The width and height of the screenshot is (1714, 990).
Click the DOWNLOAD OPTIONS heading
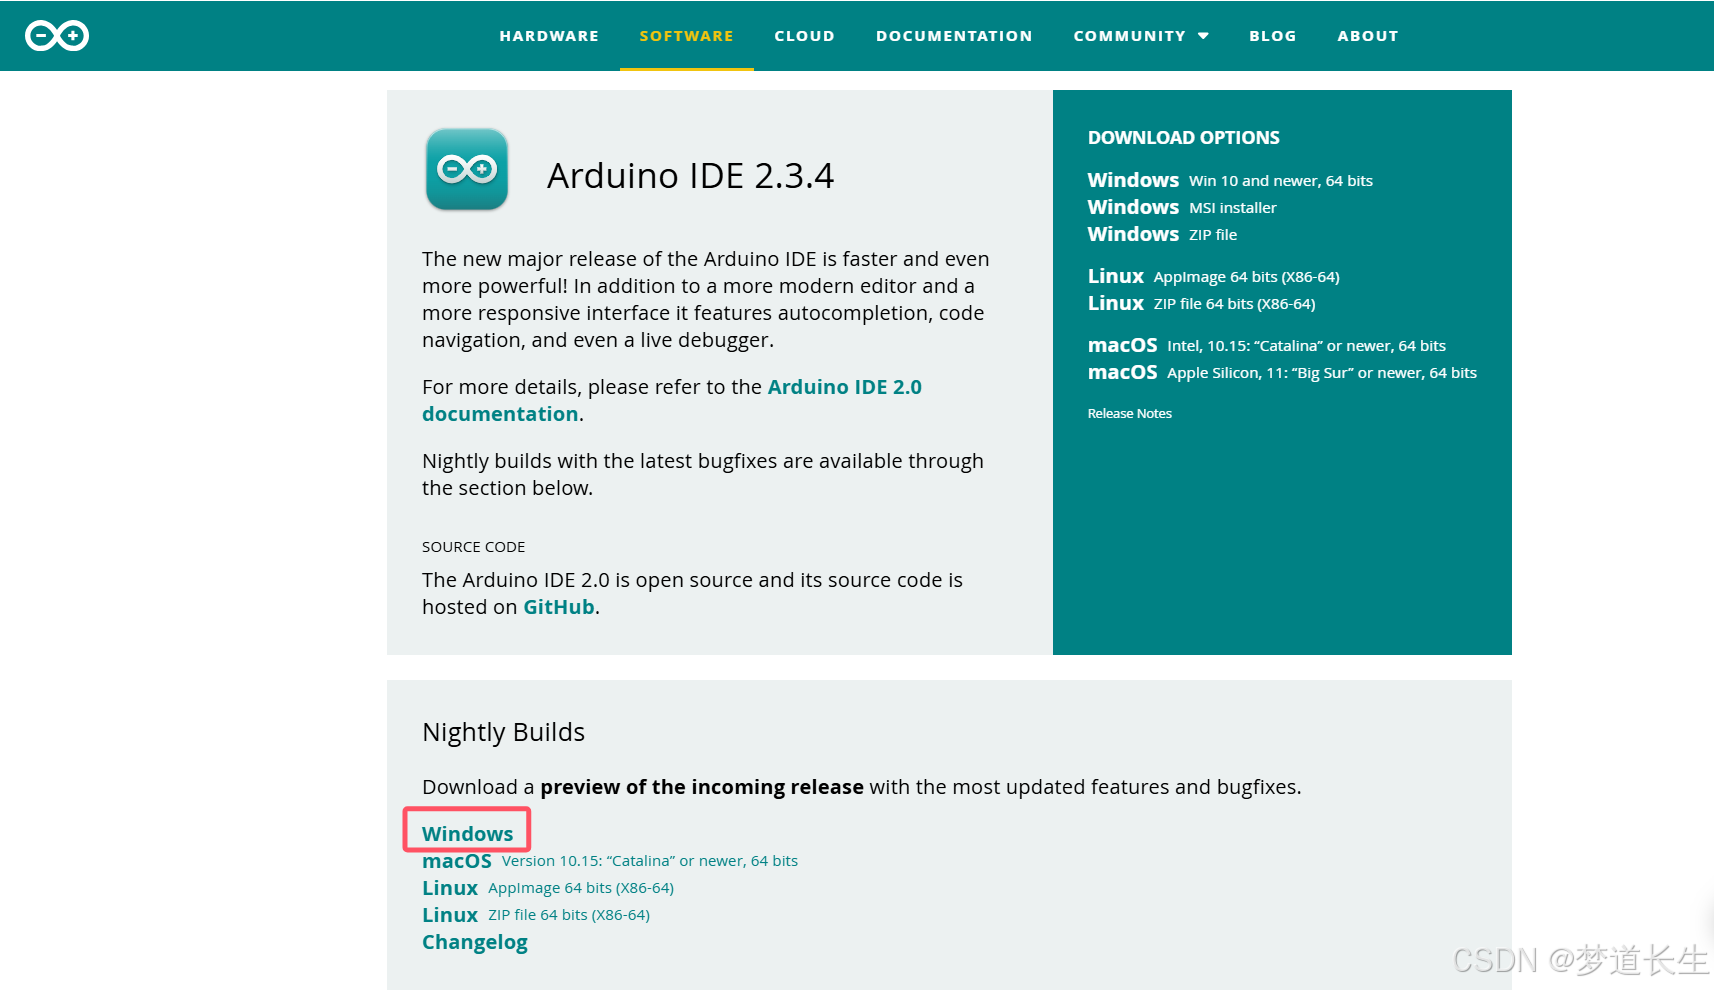click(1183, 138)
